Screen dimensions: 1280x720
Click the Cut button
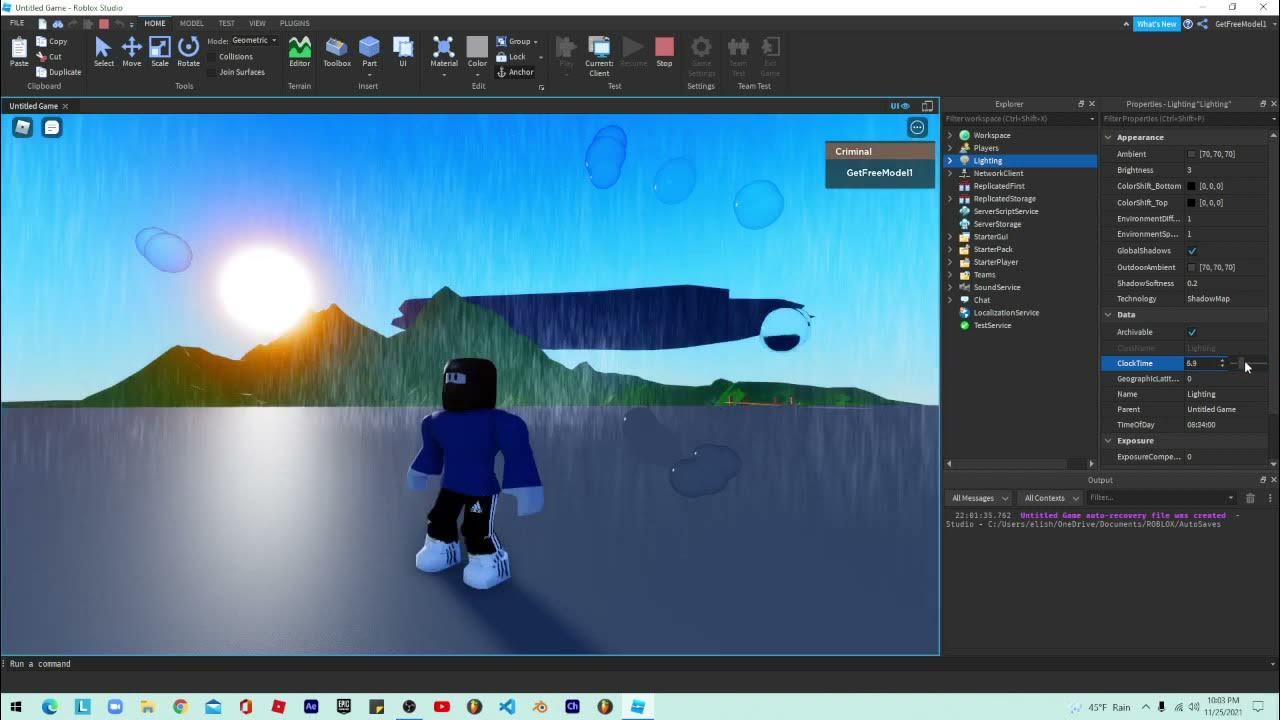pyautogui.click(x=49, y=57)
